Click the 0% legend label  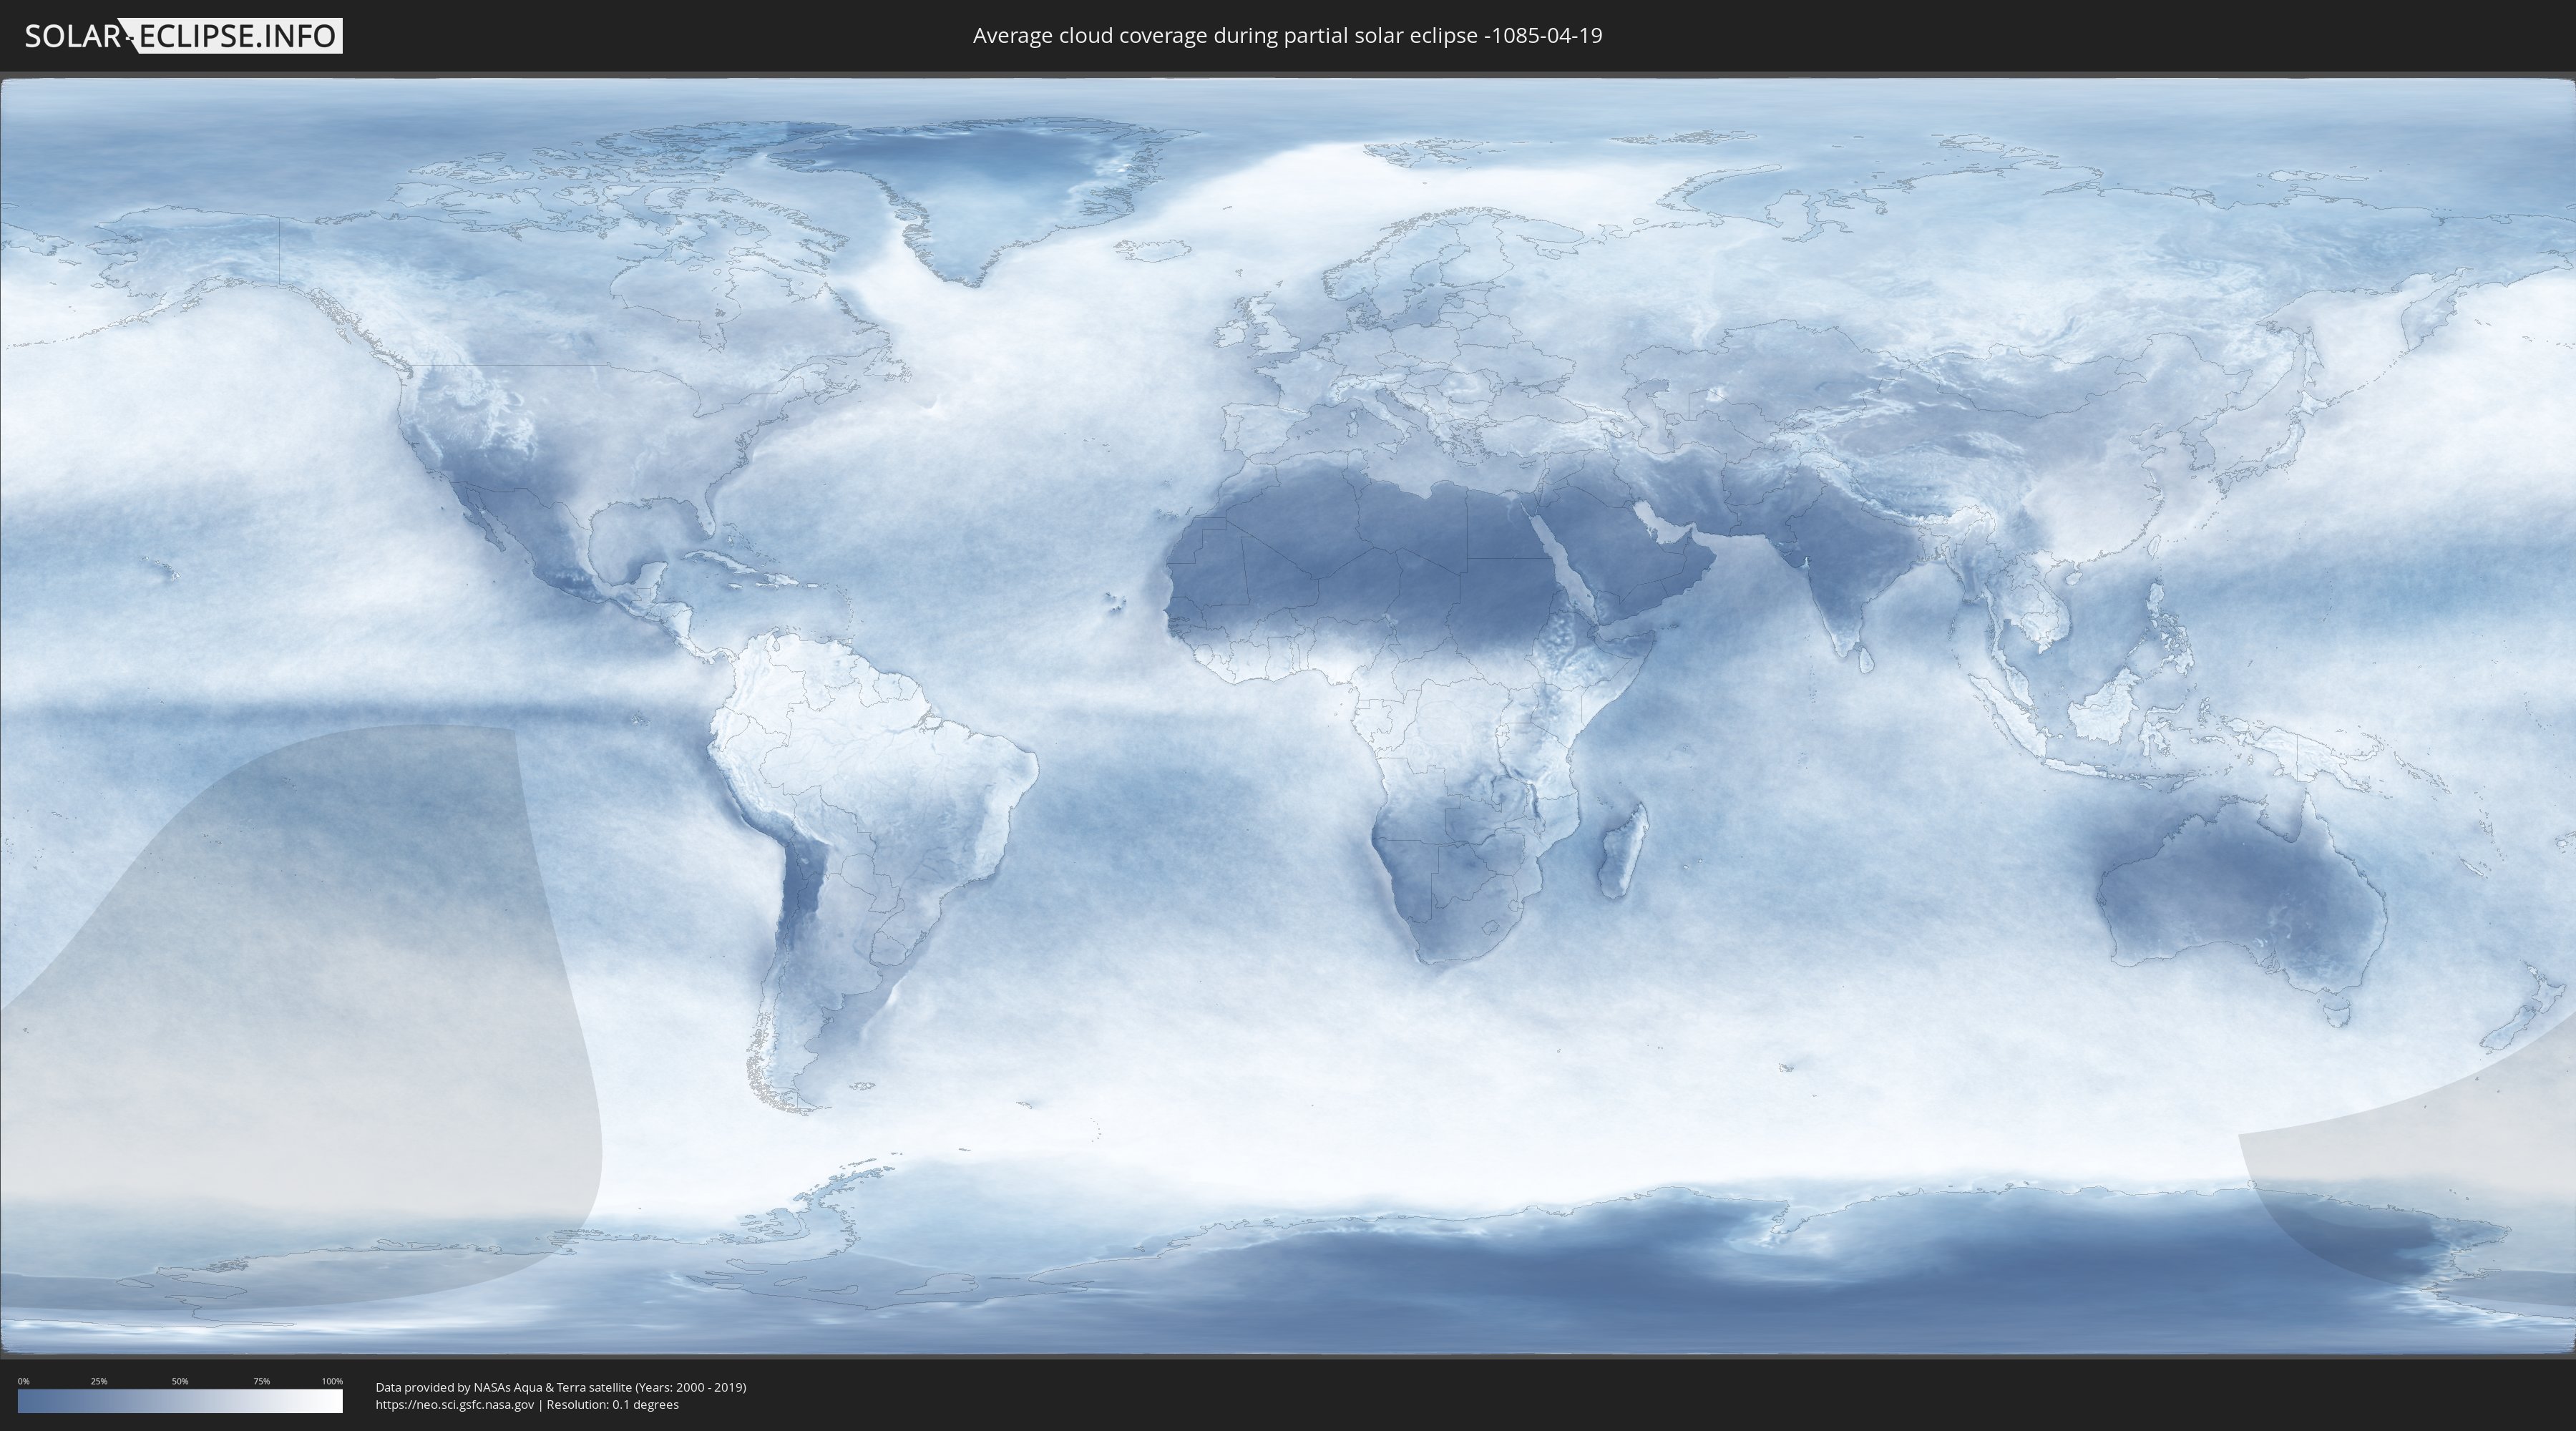click(x=23, y=1381)
